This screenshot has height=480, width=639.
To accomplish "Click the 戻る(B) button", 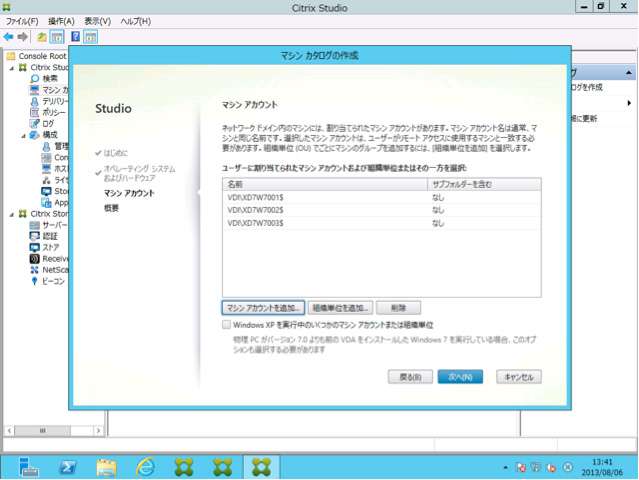I will click(x=410, y=377).
